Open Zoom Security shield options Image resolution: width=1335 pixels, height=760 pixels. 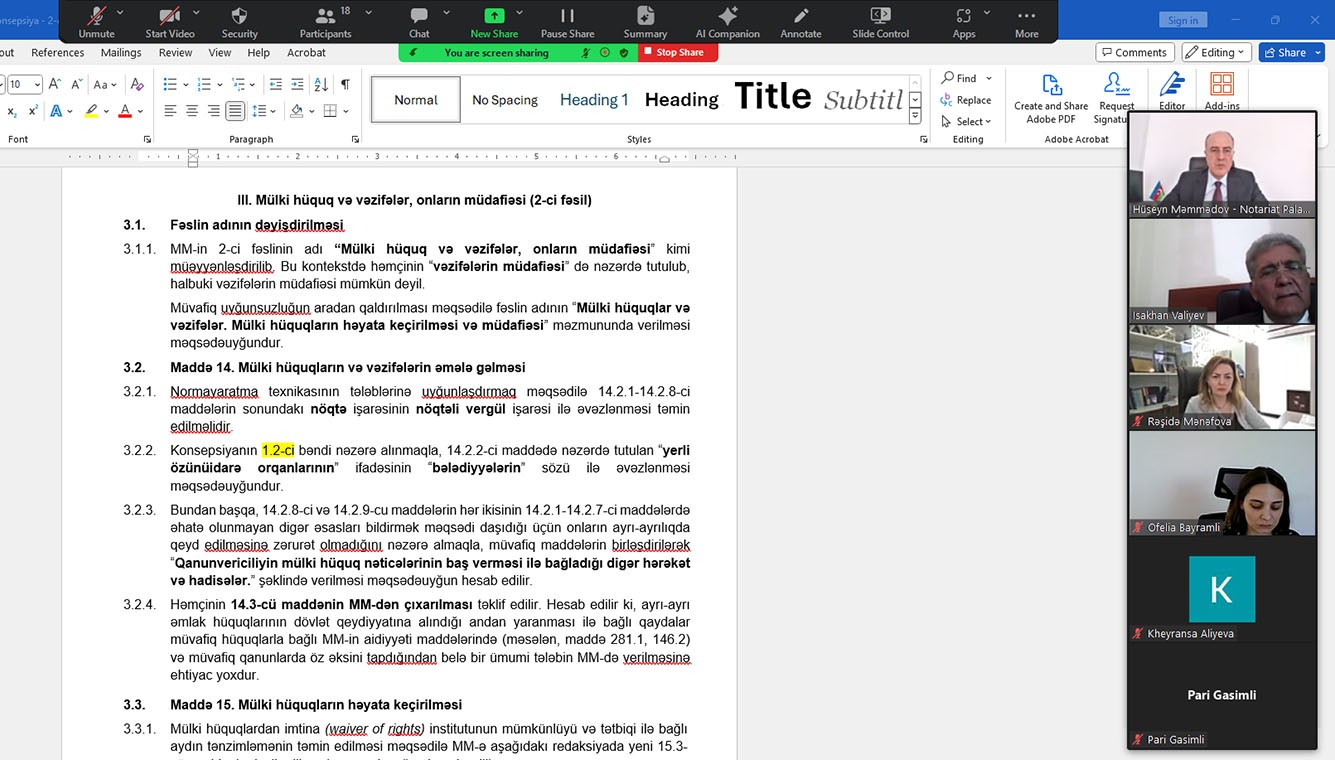point(239,21)
